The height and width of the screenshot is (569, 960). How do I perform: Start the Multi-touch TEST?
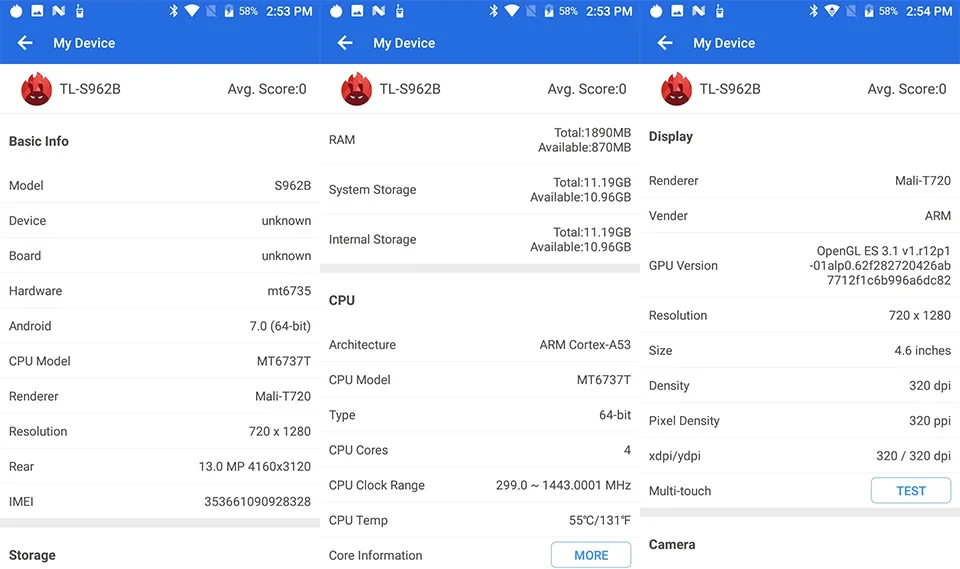click(911, 491)
